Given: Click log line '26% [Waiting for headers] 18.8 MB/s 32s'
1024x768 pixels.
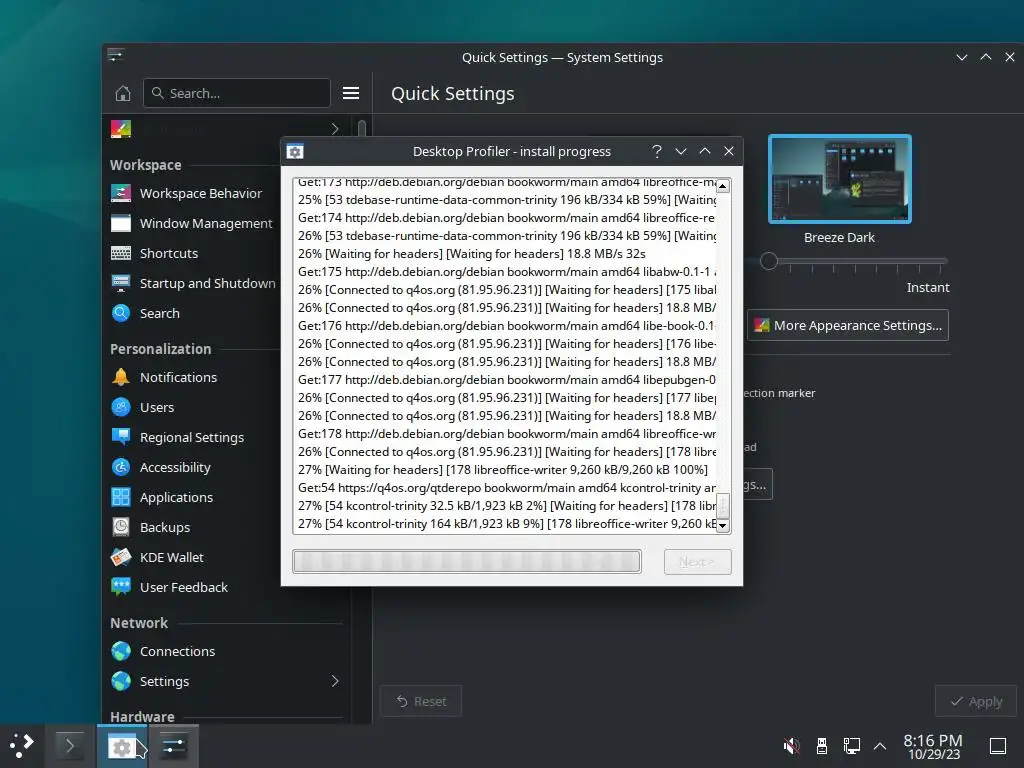Looking at the screenshot, I should click(472, 253).
